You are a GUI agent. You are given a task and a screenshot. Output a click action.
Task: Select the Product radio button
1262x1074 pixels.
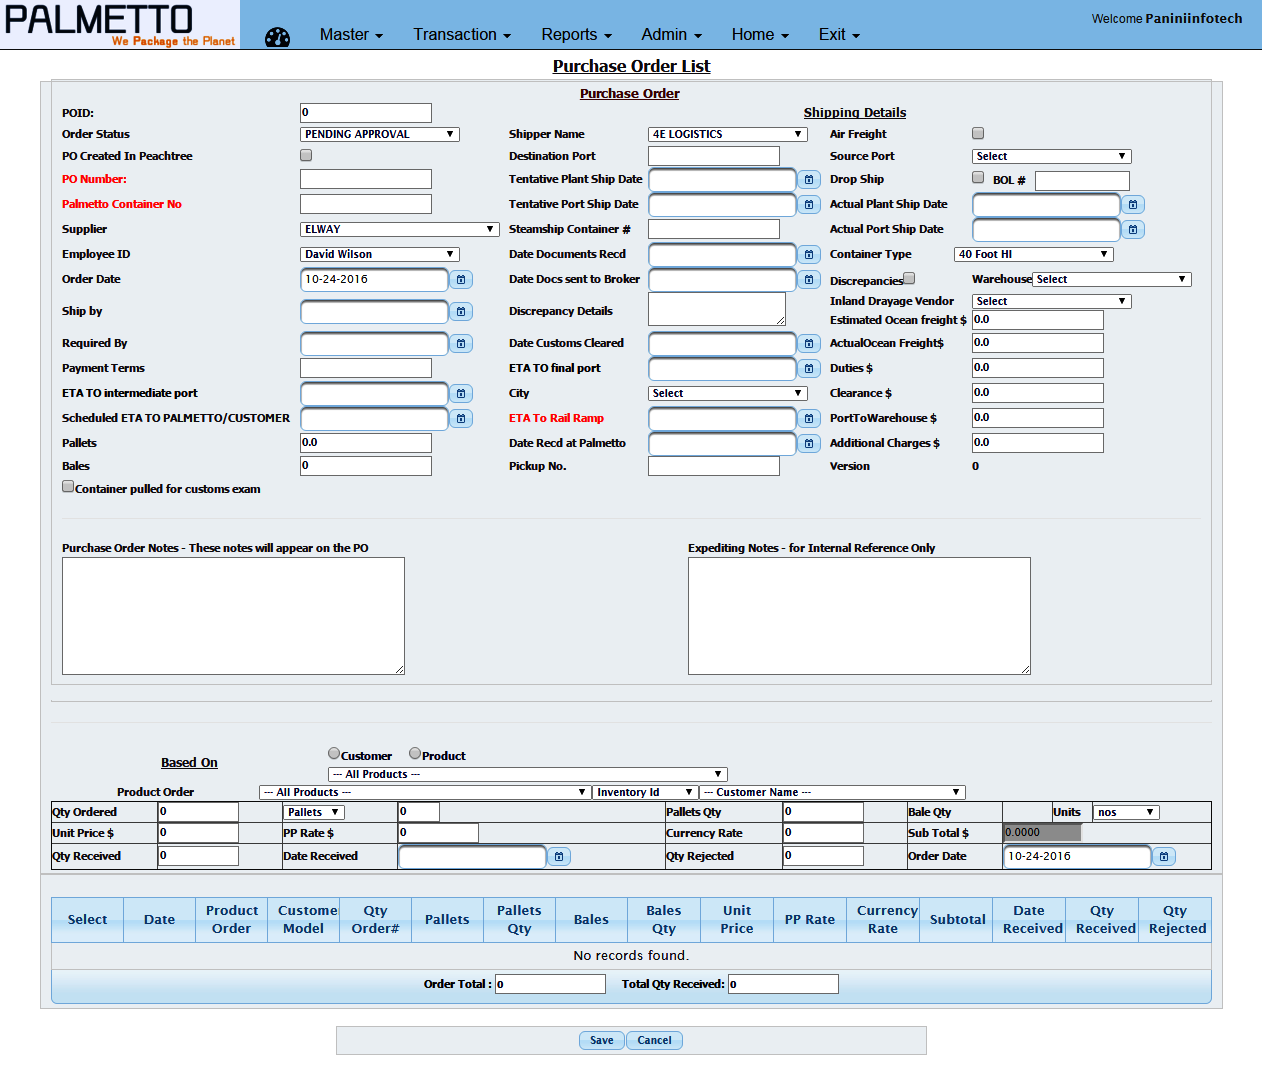pos(415,754)
